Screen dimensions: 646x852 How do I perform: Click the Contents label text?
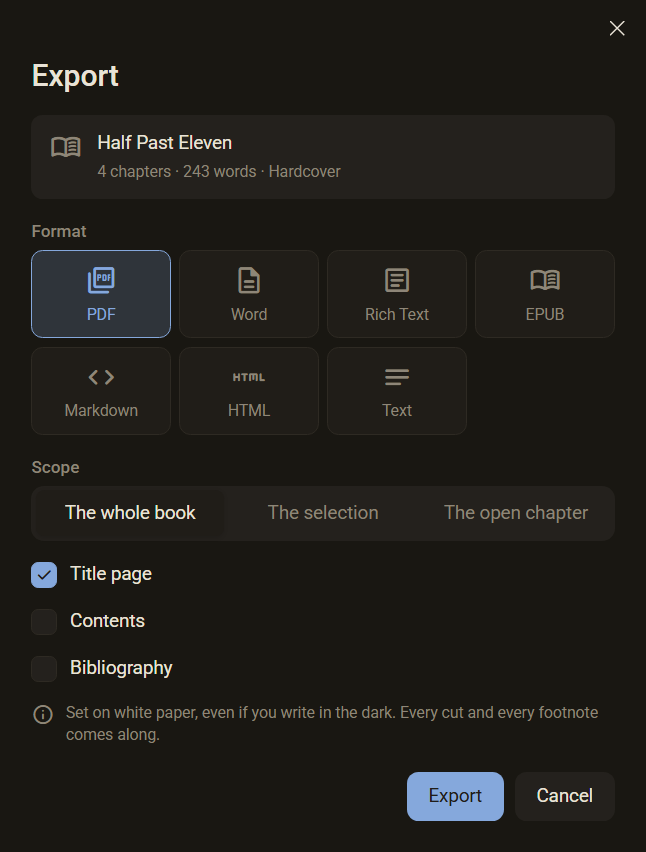tap(108, 621)
